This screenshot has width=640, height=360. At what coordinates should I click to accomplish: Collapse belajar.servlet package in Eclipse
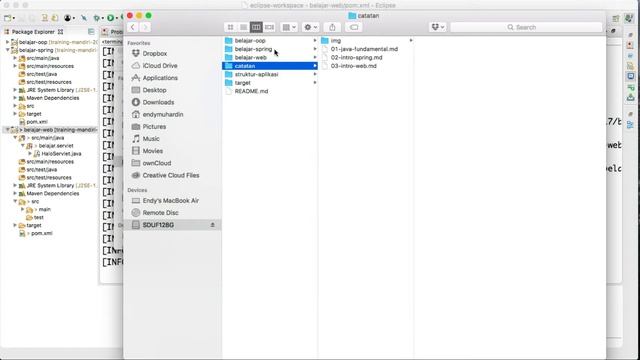pyautogui.click(x=23, y=146)
